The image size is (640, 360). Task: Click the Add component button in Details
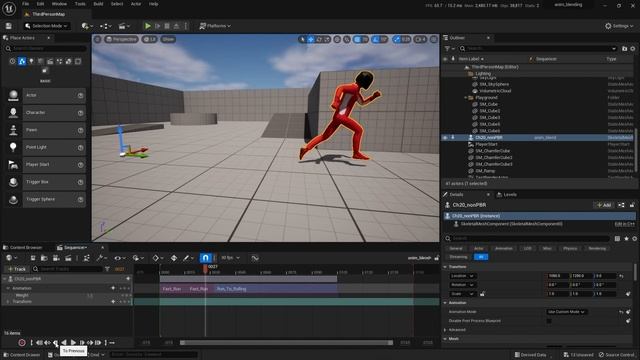[604, 205]
